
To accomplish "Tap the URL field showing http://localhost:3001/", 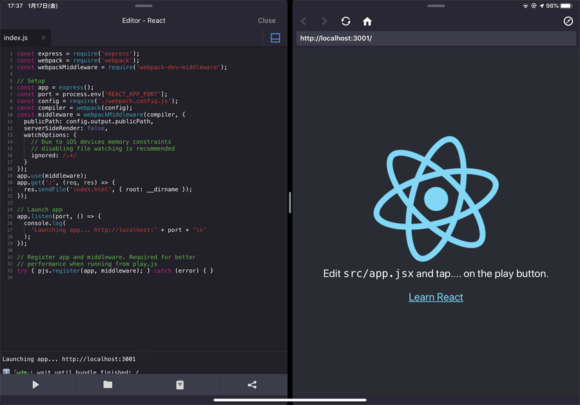I will tap(436, 38).
